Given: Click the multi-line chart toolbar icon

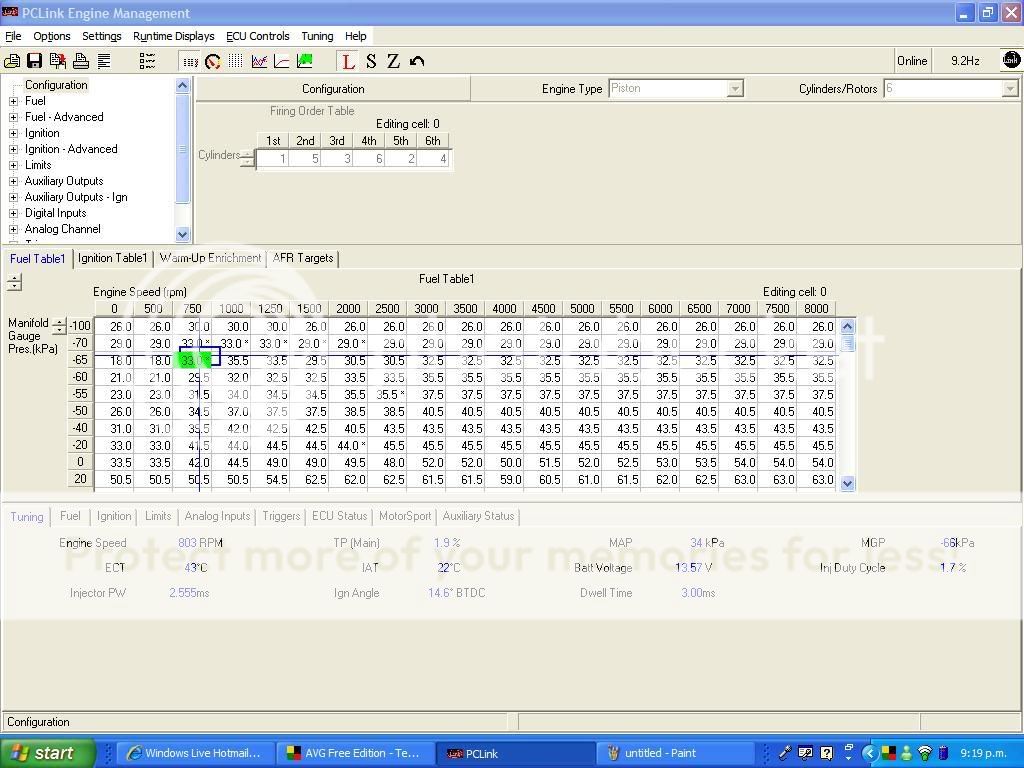Looking at the screenshot, I should [x=259, y=61].
